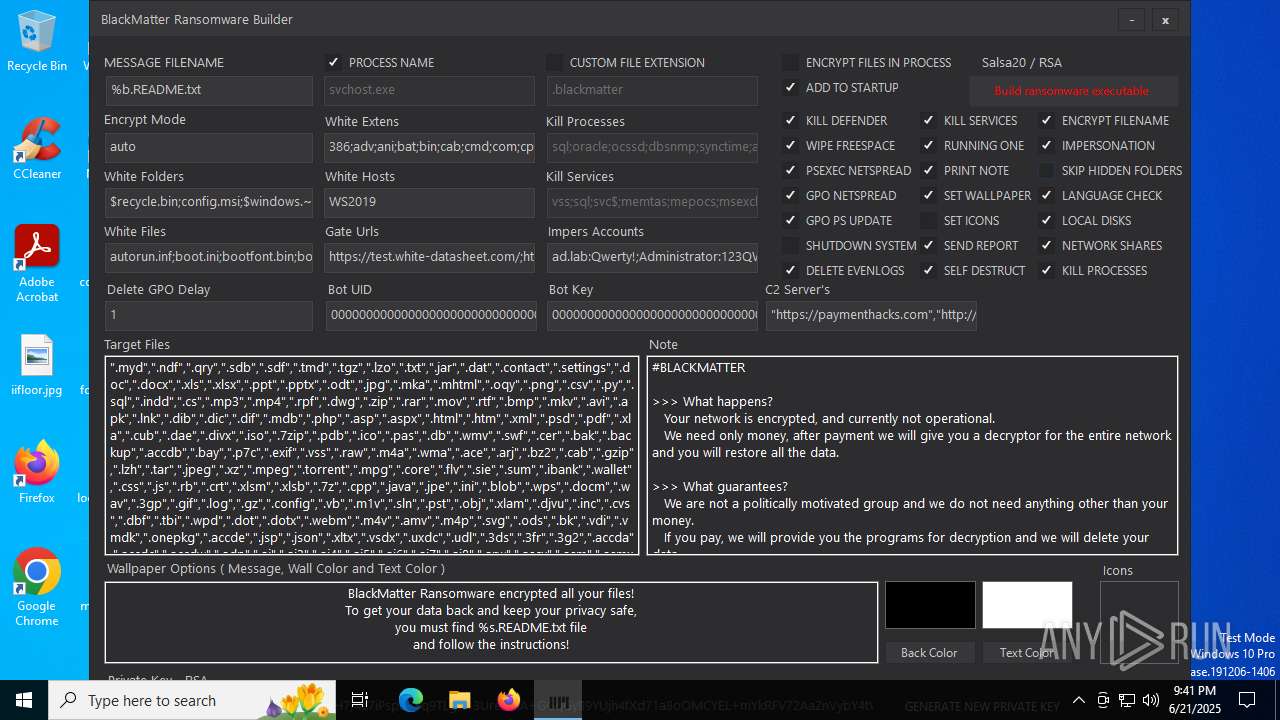1280x720 pixels.
Task: Toggle the LANGUAGE CHECK checkbox
Action: point(1047,195)
